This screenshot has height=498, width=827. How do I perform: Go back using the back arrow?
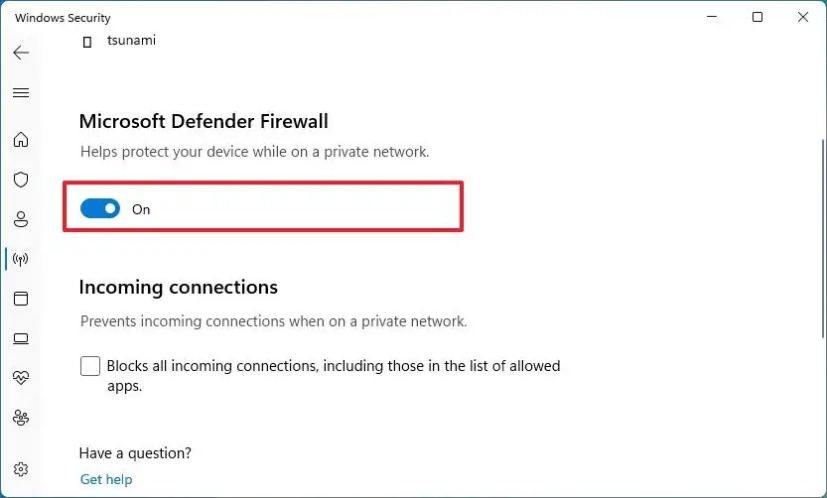21,53
